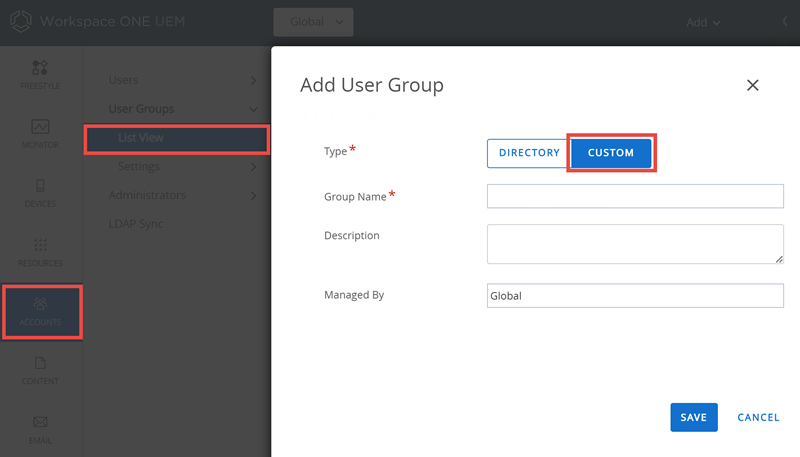Expand the Administrators submenu chevron
The width and height of the screenshot is (800, 457).
(x=254, y=195)
